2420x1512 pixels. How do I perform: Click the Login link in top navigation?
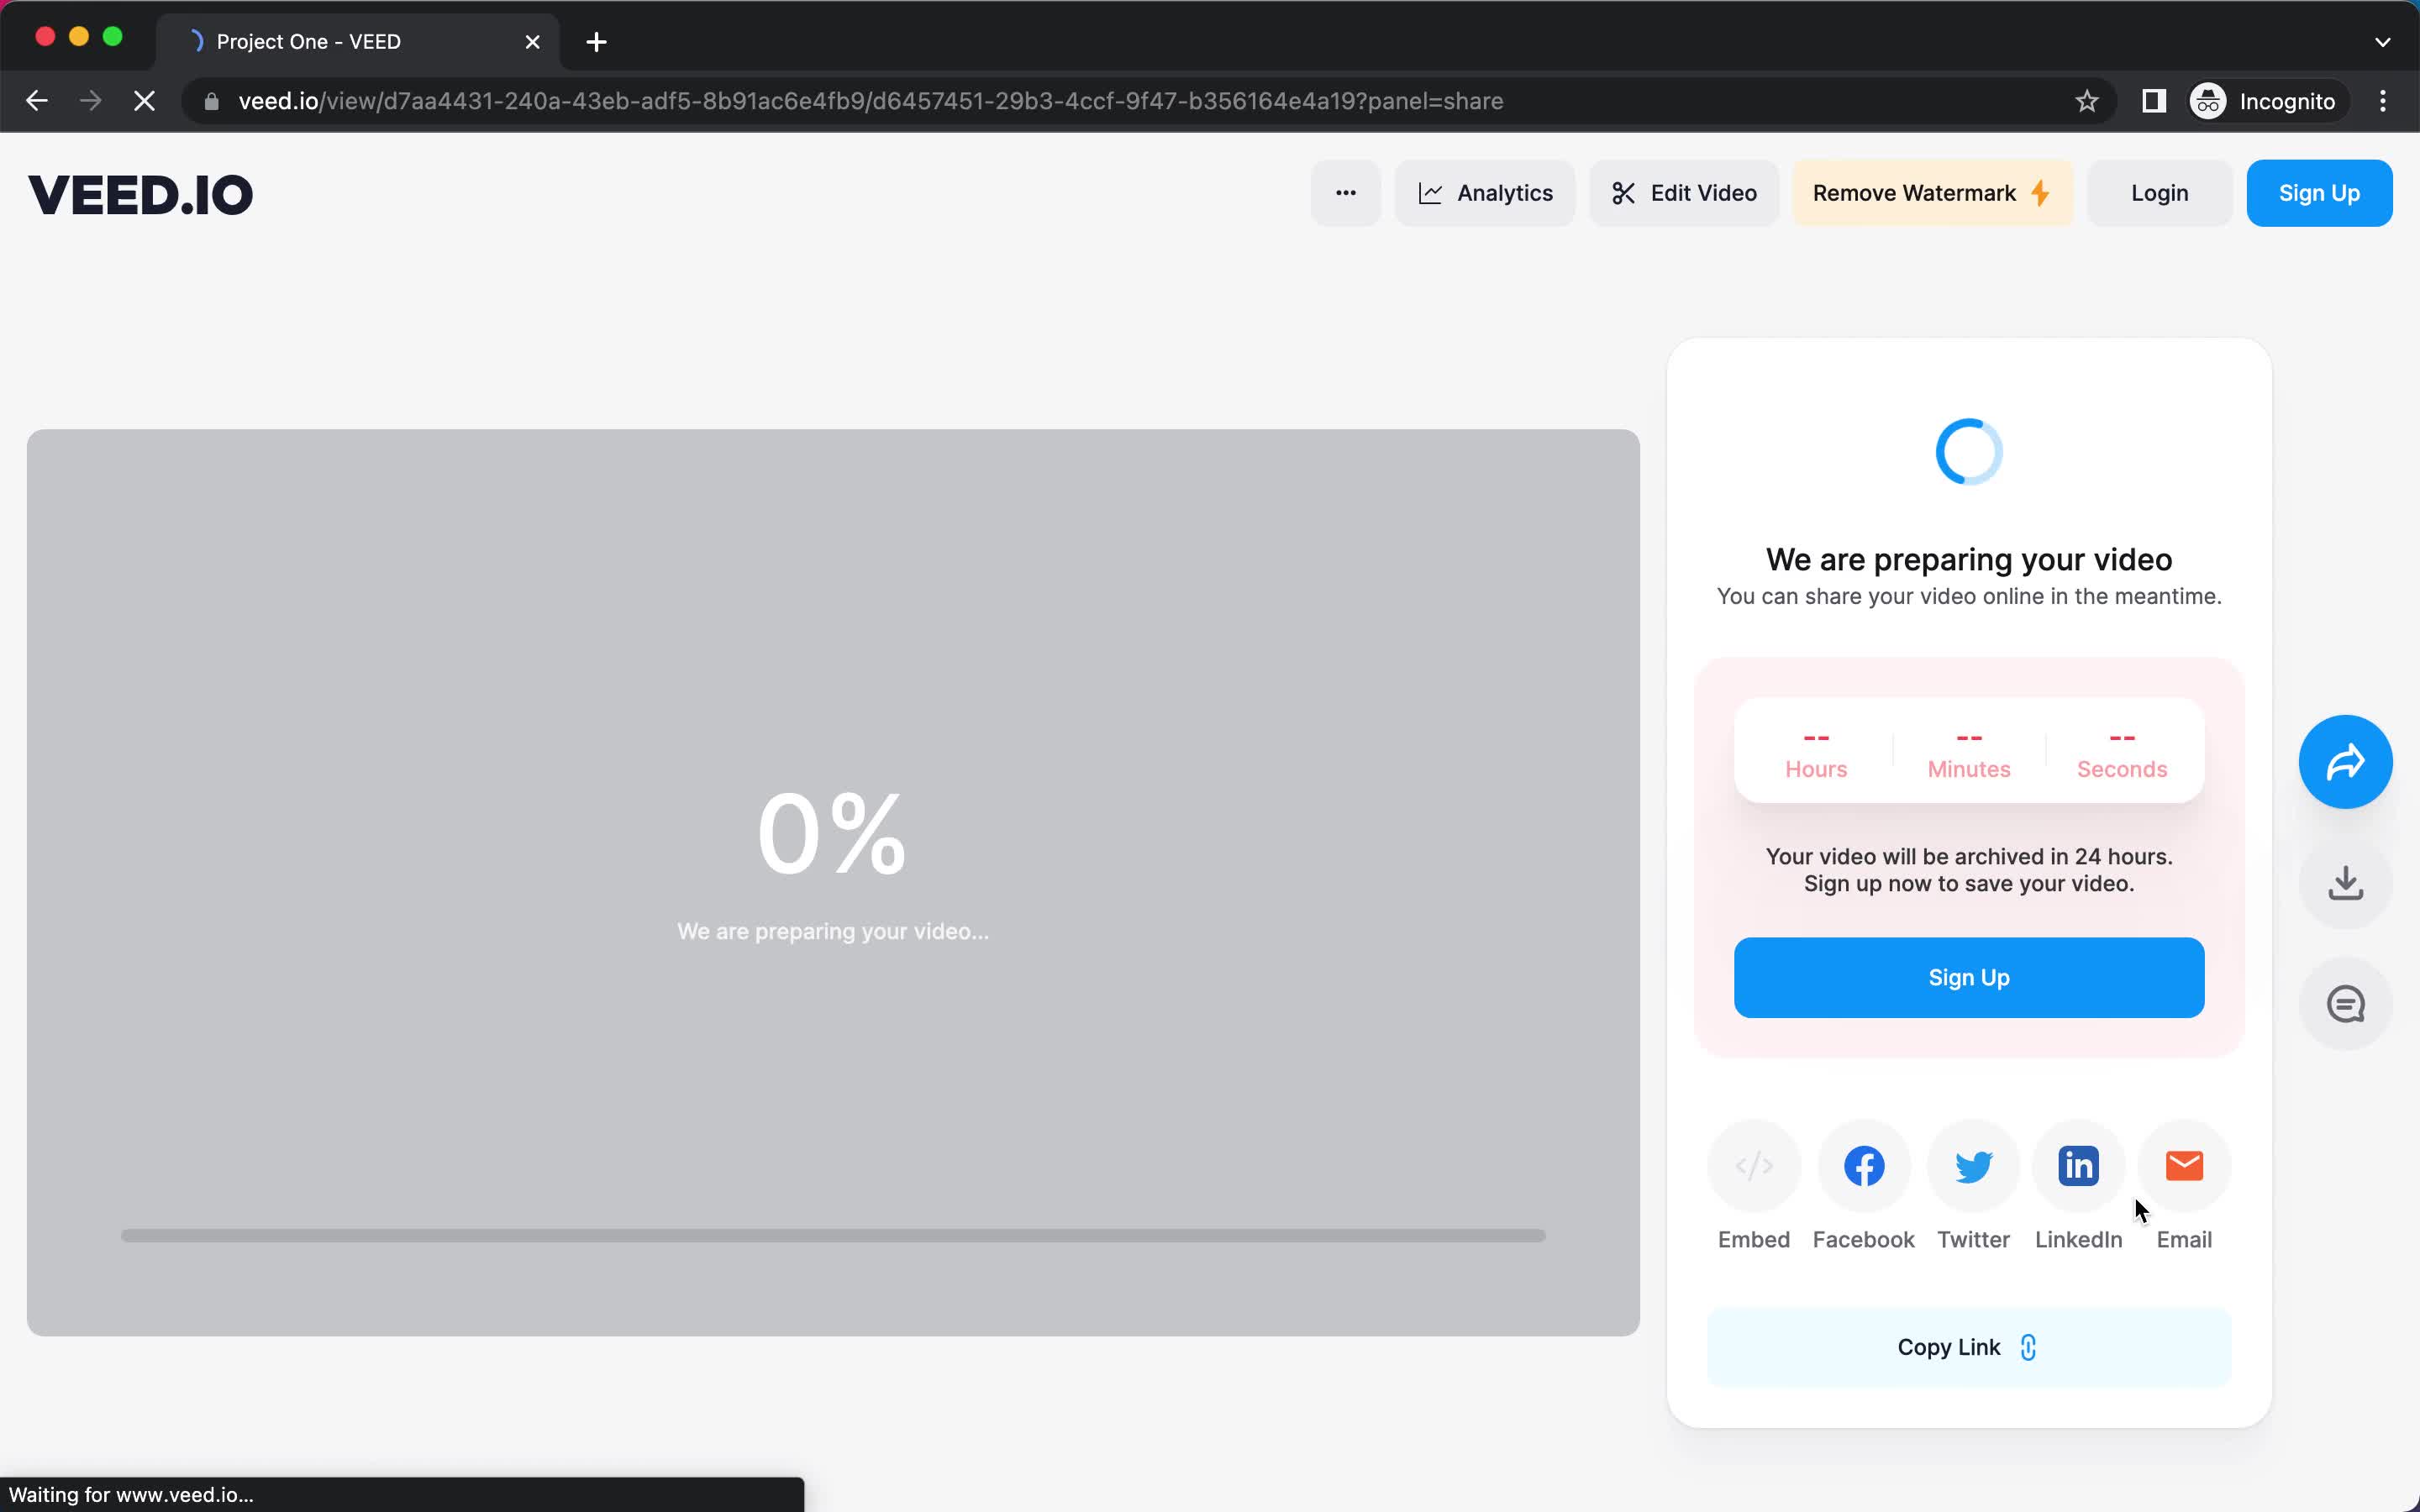[2160, 193]
